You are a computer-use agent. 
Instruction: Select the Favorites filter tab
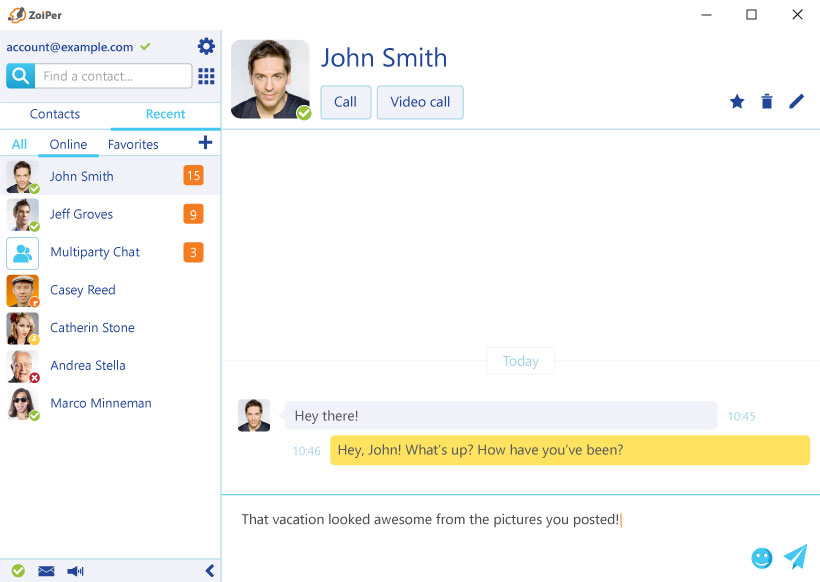click(133, 144)
